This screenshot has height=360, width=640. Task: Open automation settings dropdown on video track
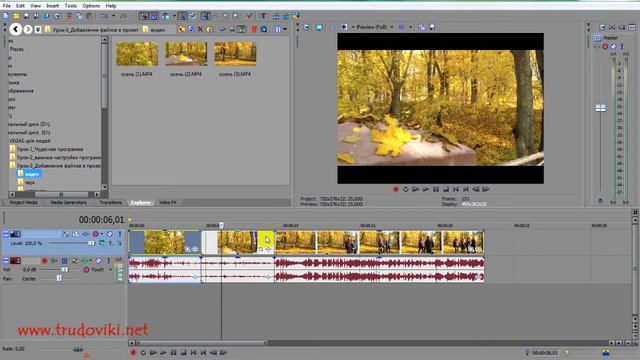(x=102, y=234)
